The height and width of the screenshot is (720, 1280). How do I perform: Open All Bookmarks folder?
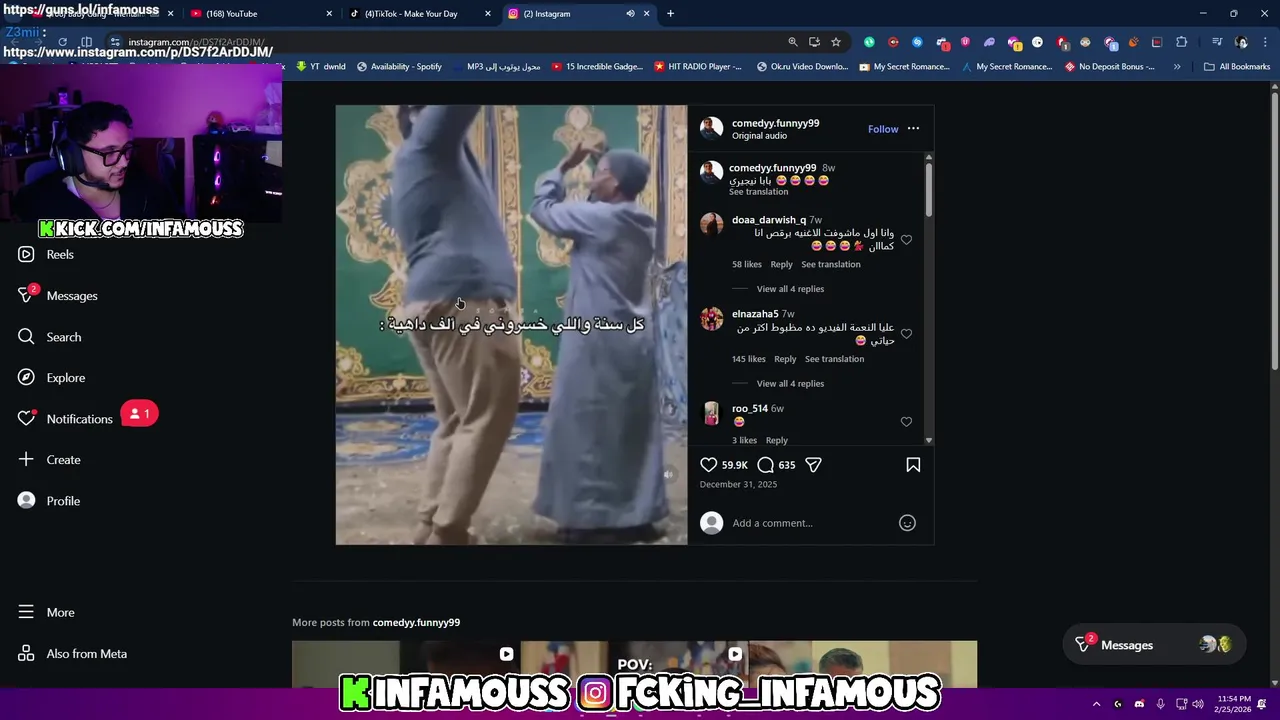tap(1236, 67)
